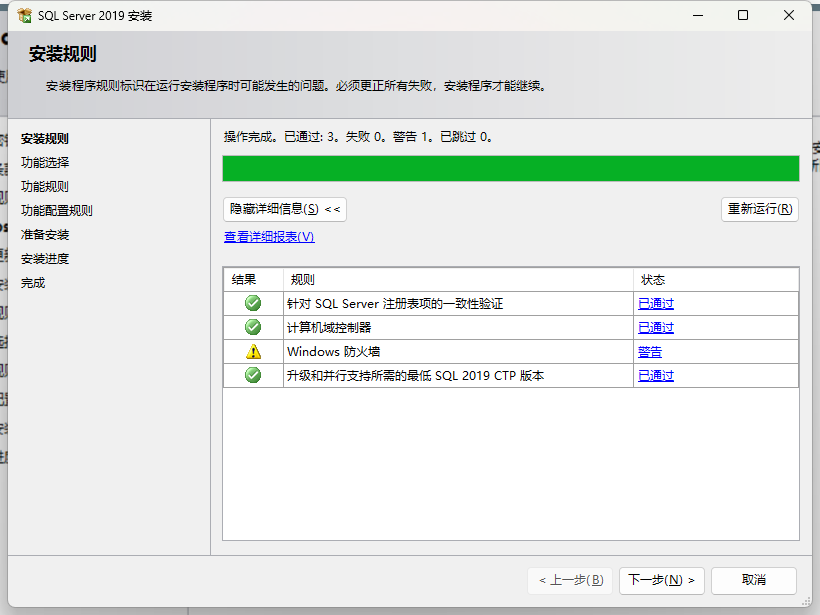Viewport: 820px width, 615px height.
Task: Open the 查看详细报表(V) link
Action: tap(269, 237)
